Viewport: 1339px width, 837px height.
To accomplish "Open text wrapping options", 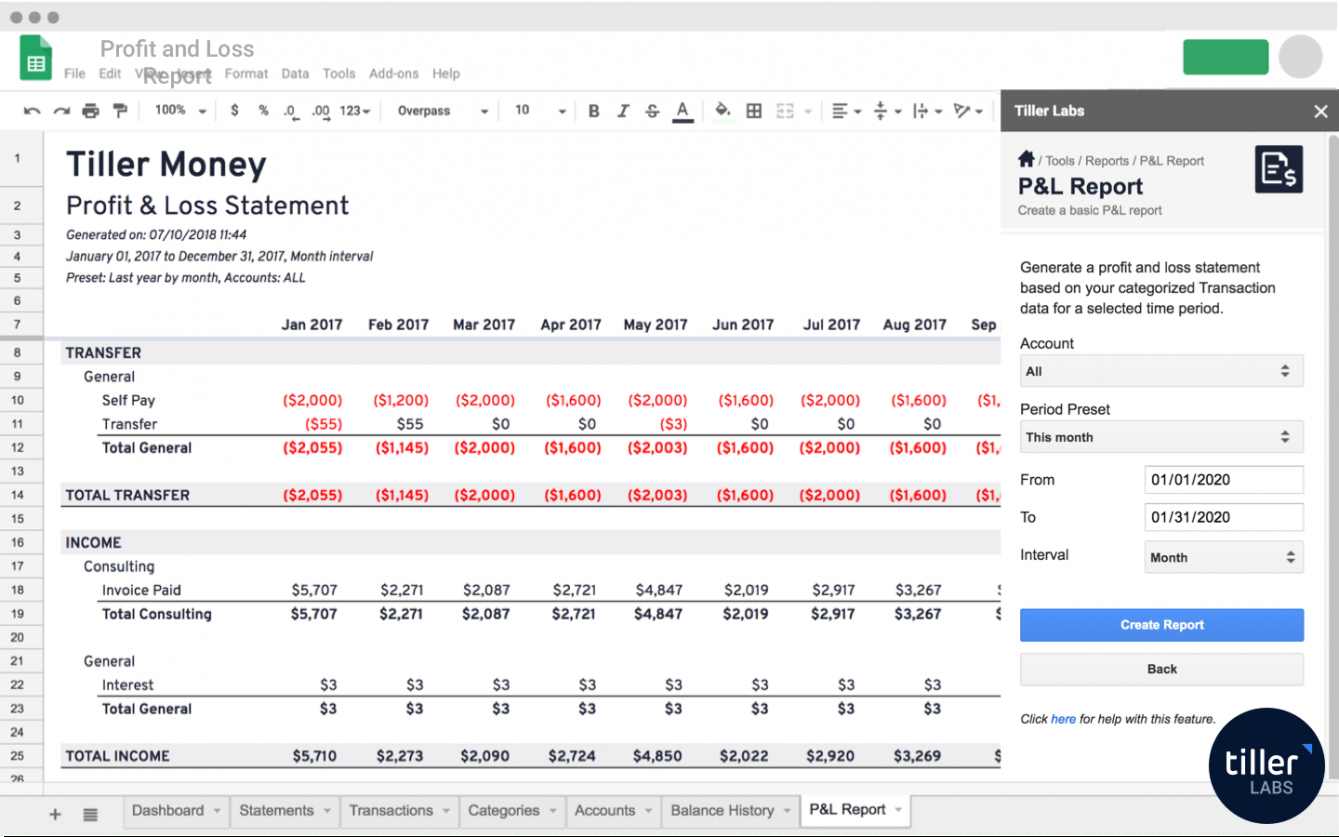I will tap(927, 111).
